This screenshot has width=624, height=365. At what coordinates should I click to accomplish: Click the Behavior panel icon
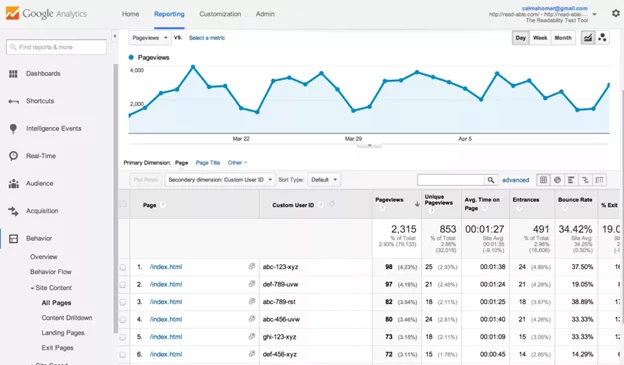(13, 238)
